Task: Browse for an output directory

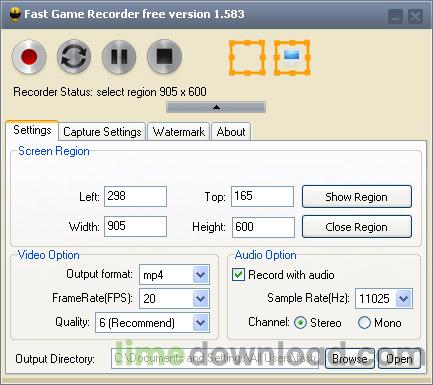Action: 350,359
